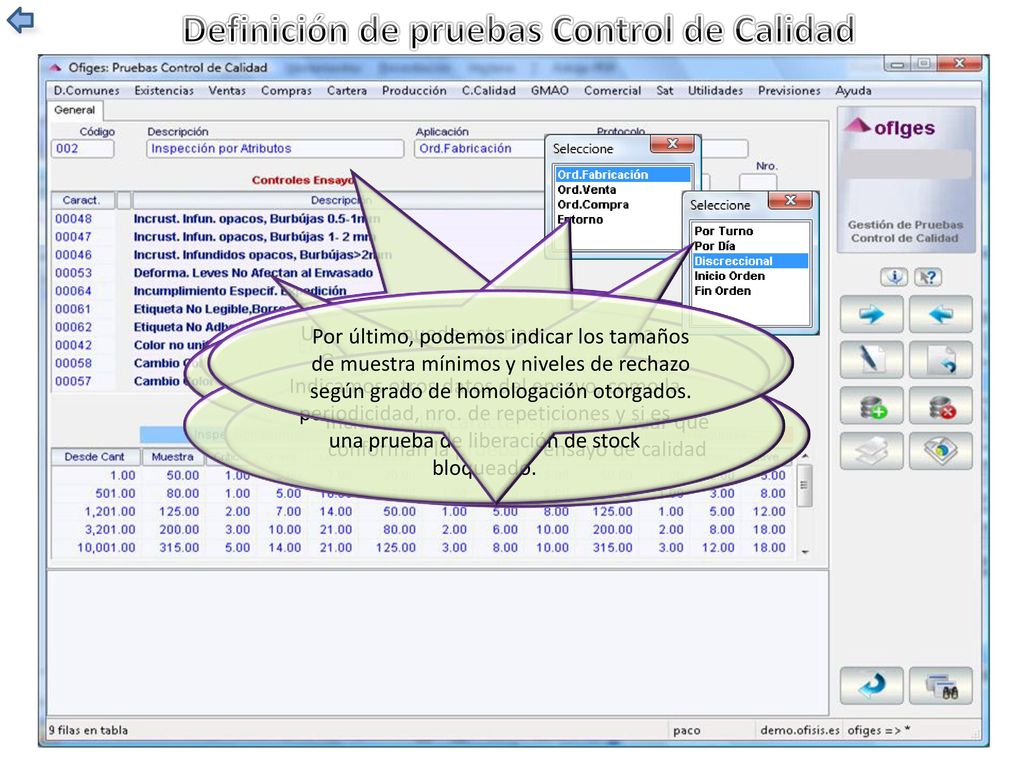Click demo.ofisis.es in the status bar
This screenshot has height=768, width=1024.
[x=799, y=731]
